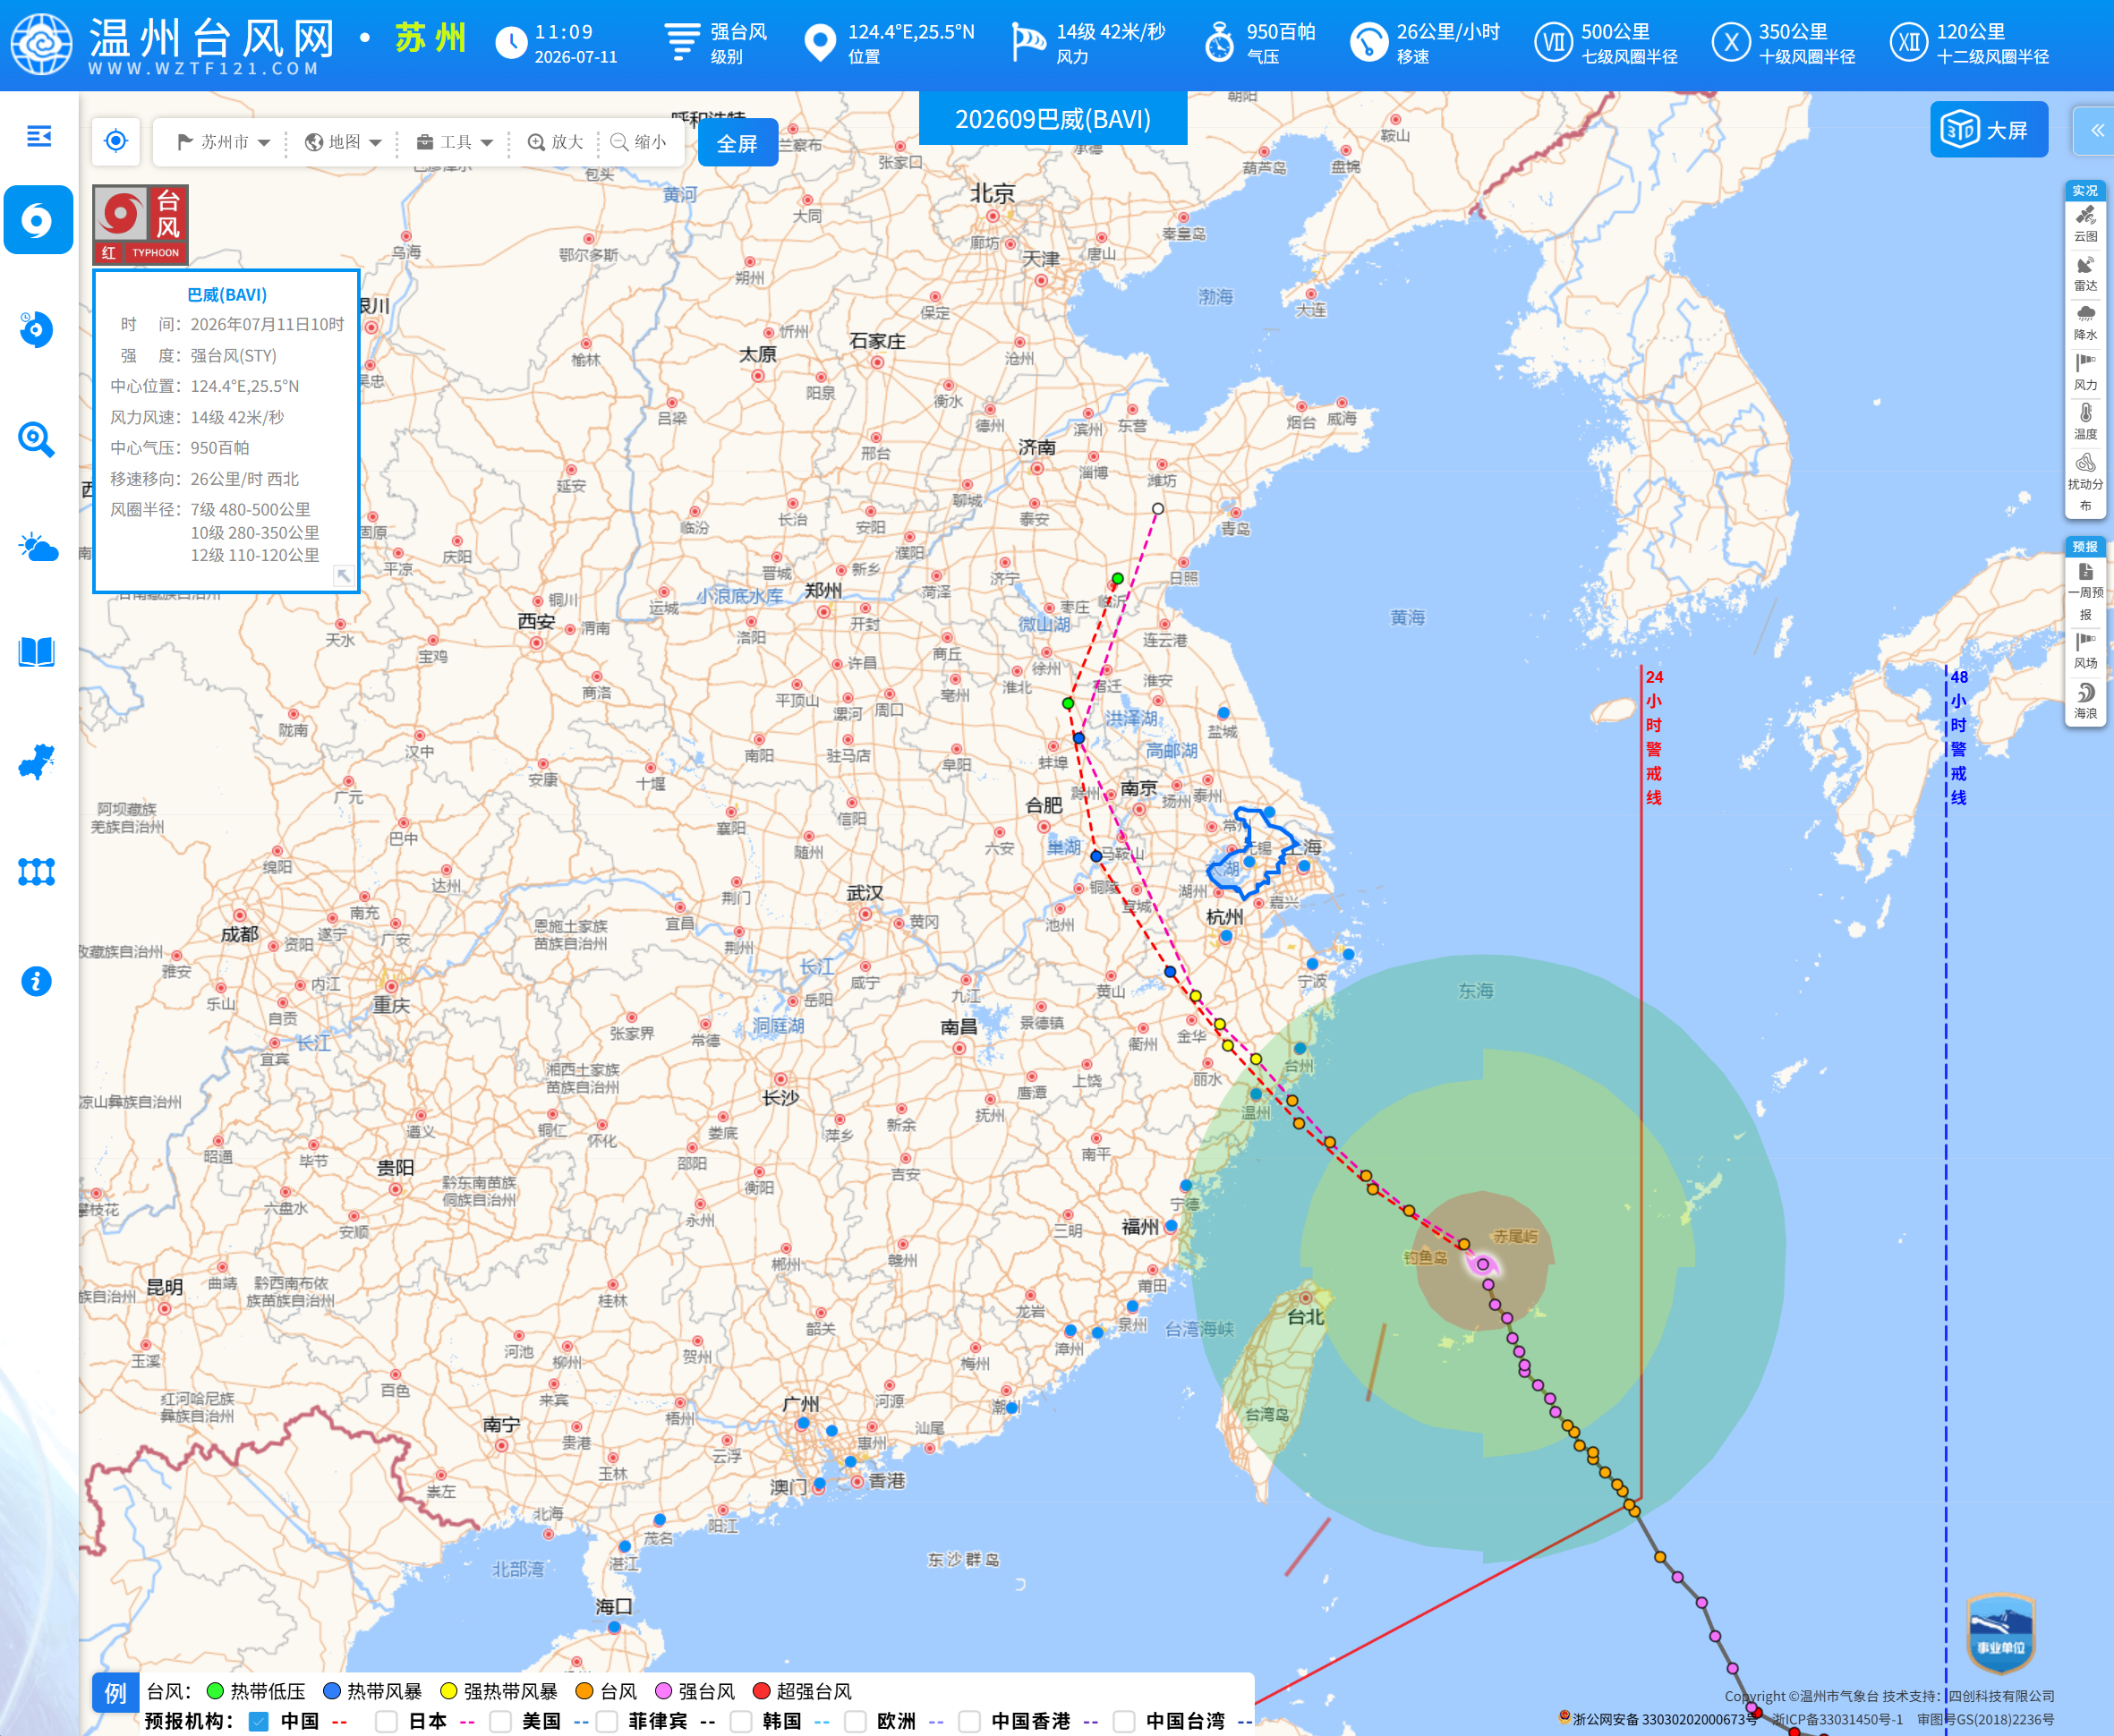
Task: Click the typhoon red warning signal icon
Action: 141,225
